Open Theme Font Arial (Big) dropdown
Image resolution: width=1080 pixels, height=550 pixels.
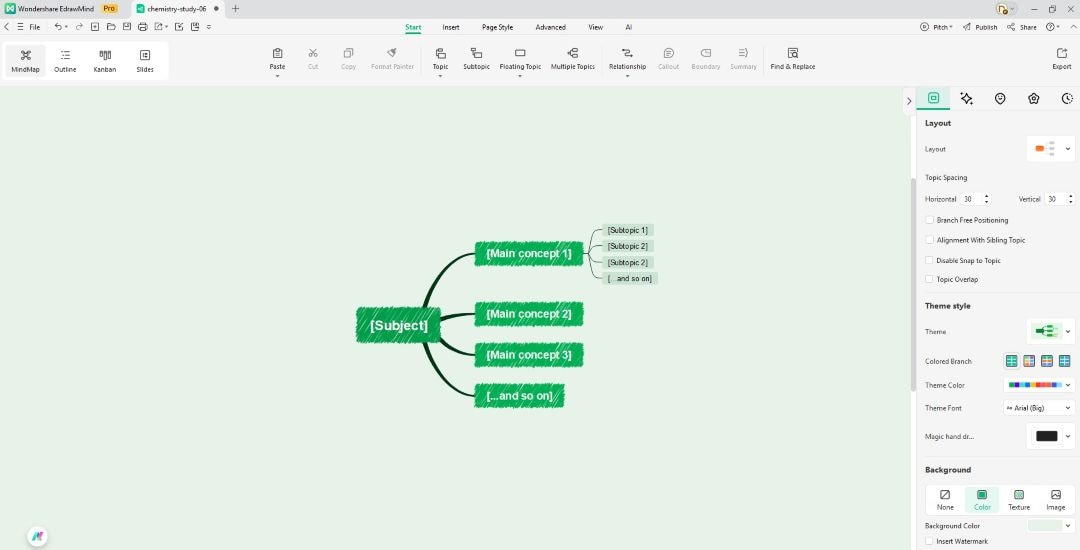click(x=1039, y=408)
